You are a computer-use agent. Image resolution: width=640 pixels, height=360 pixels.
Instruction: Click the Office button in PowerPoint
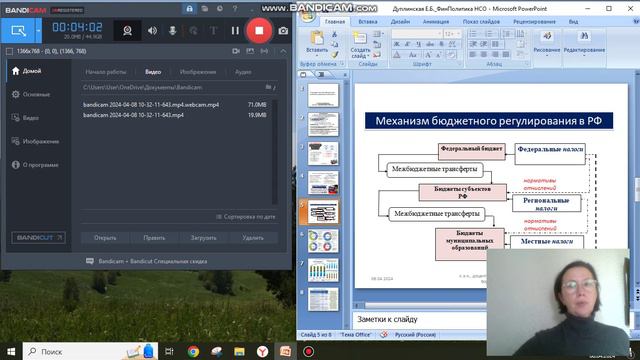coord(308,16)
